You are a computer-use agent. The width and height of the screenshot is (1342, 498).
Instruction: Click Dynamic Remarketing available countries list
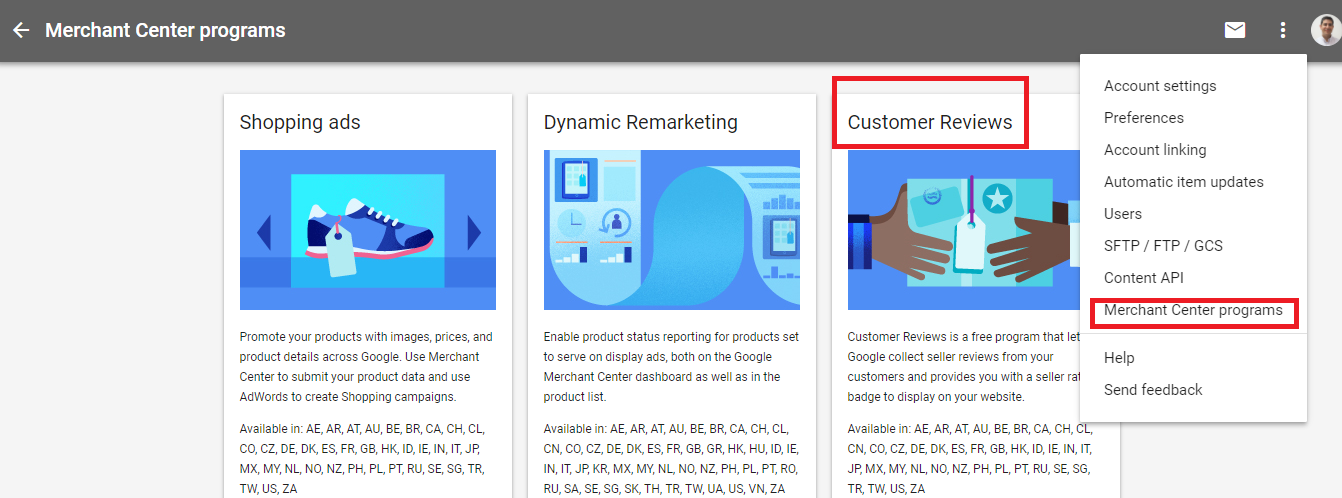671,458
